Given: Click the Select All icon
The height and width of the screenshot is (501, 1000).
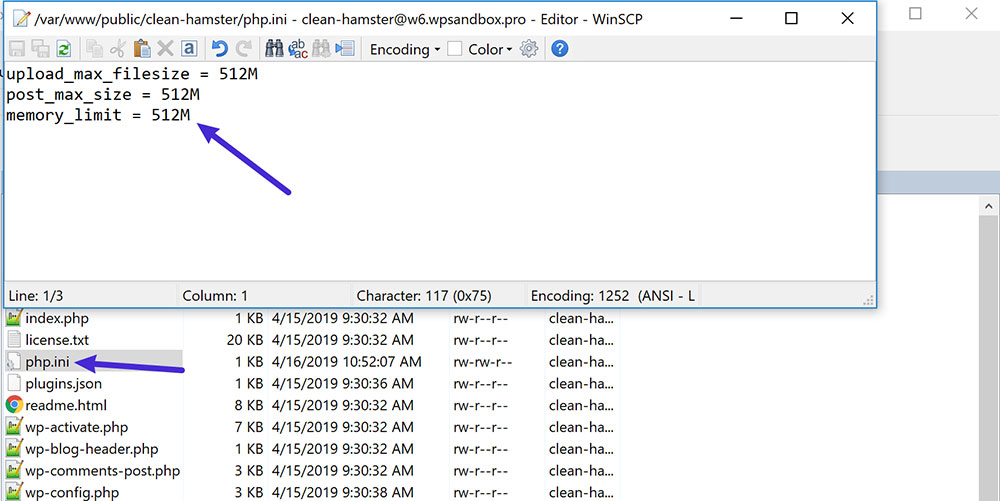Looking at the screenshot, I should pos(188,49).
